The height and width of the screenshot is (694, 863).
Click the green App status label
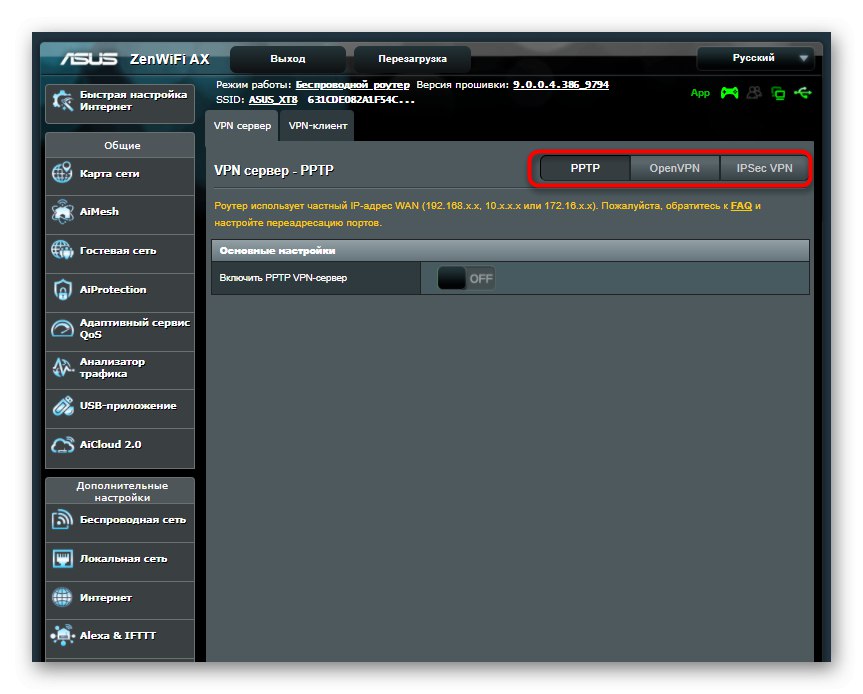(x=700, y=93)
